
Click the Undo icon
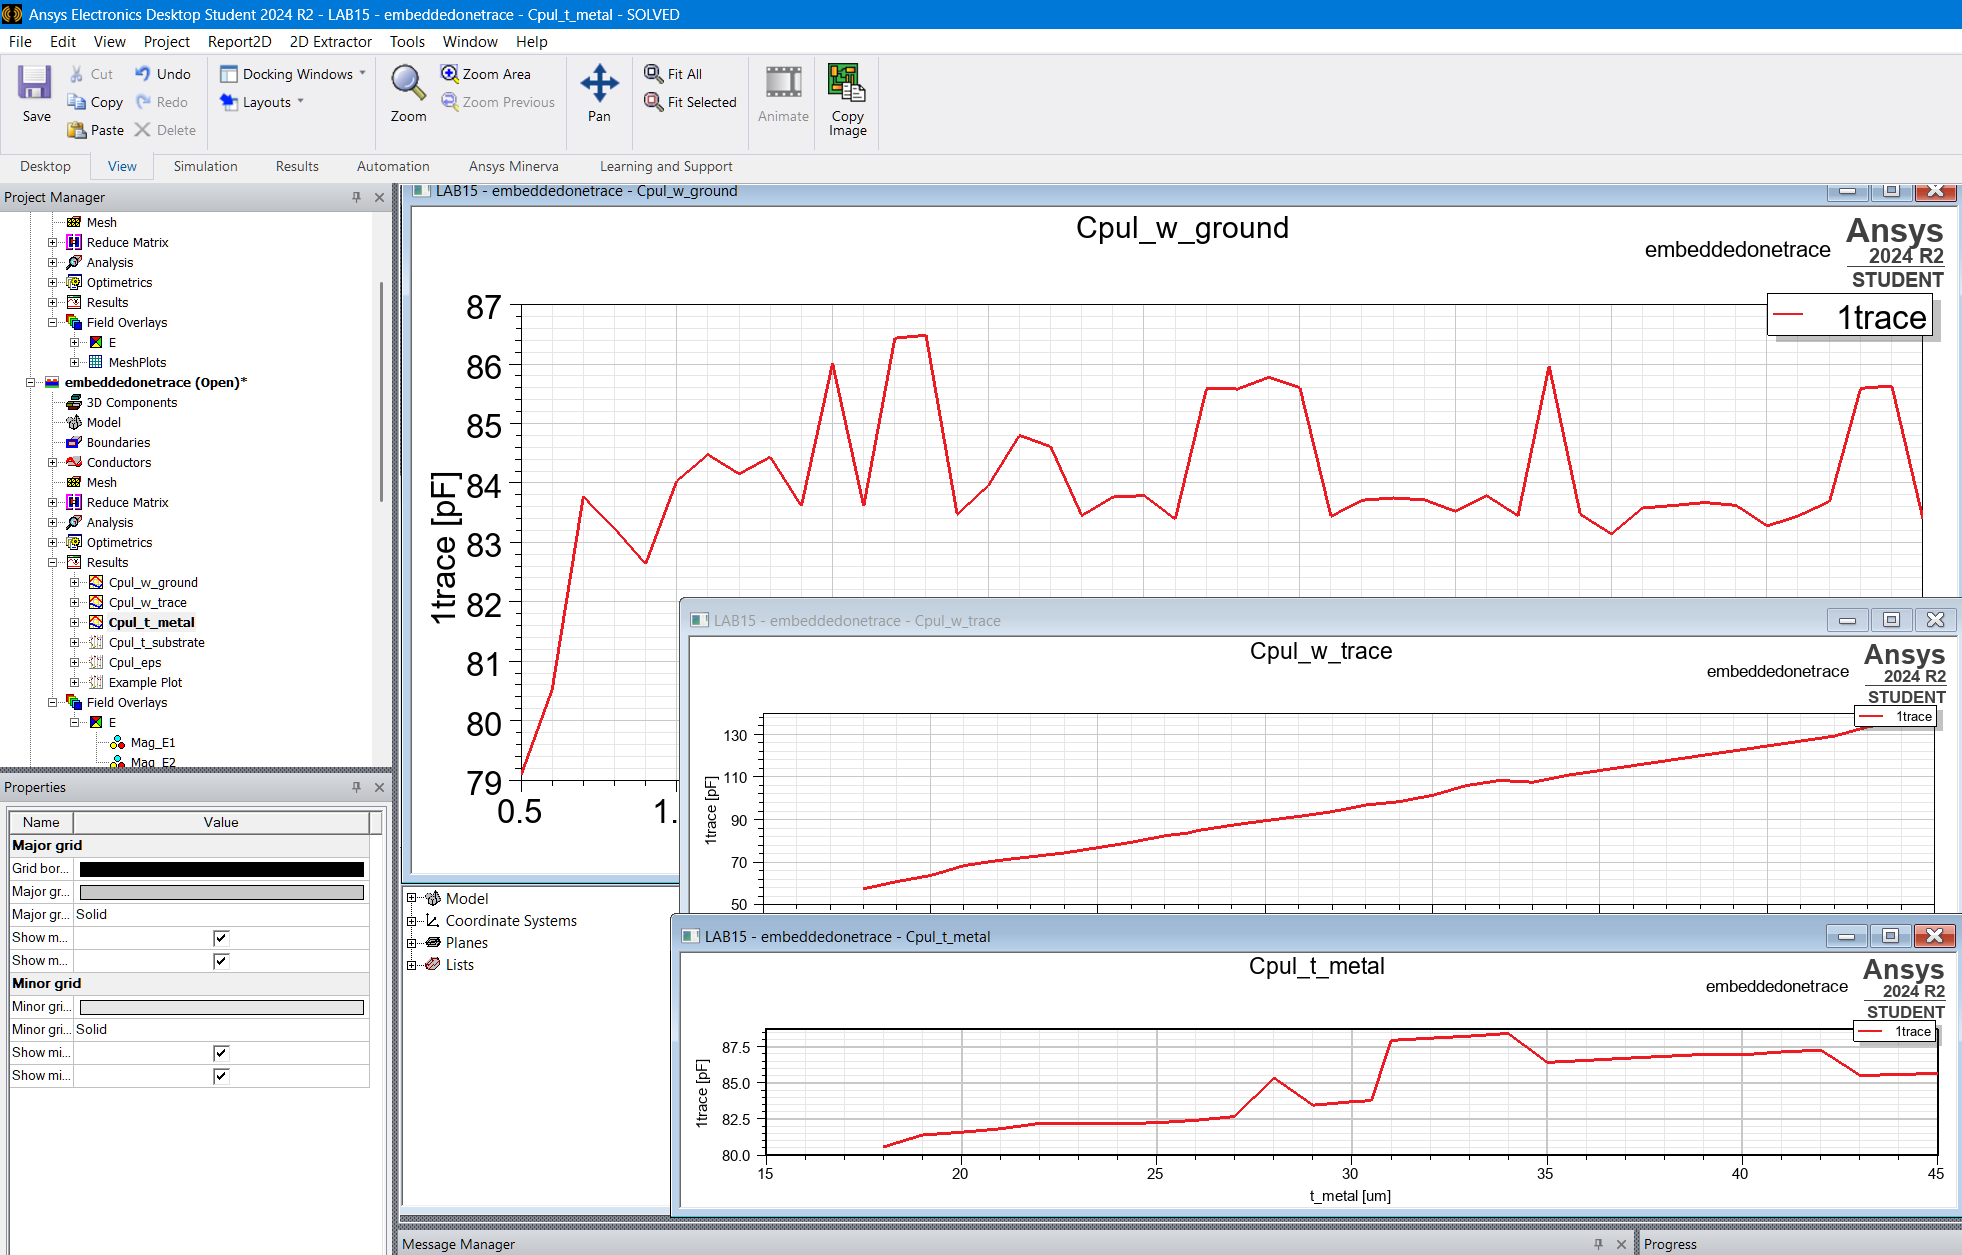click(x=143, y=74)
